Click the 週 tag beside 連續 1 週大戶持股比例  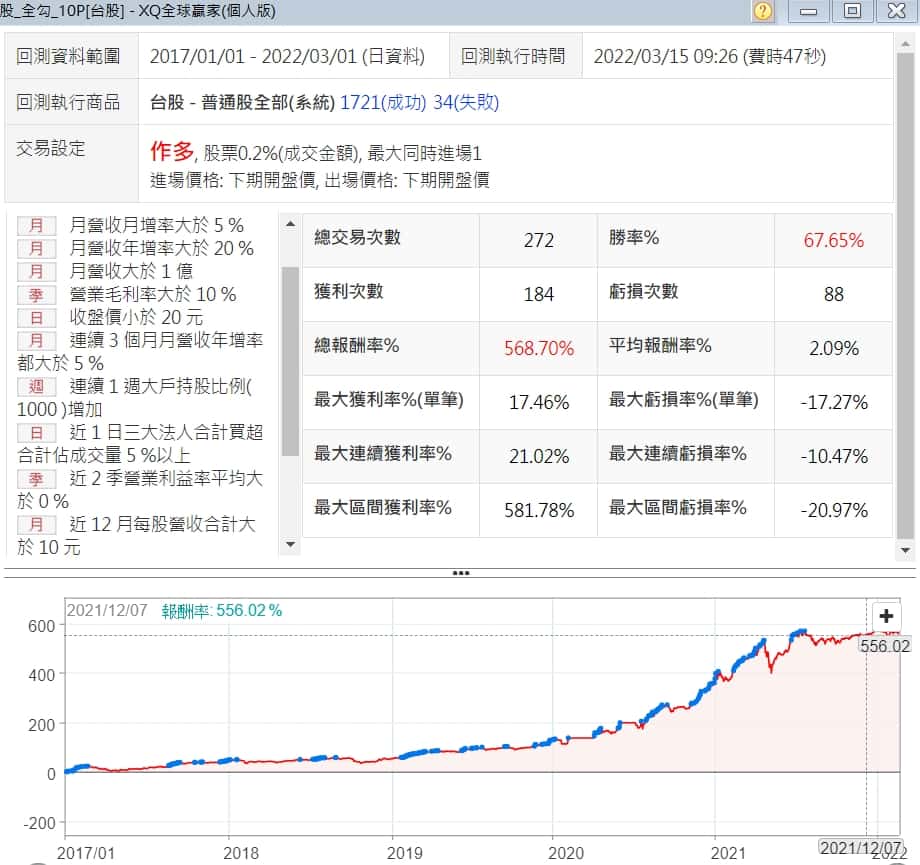tap(36, 386)
